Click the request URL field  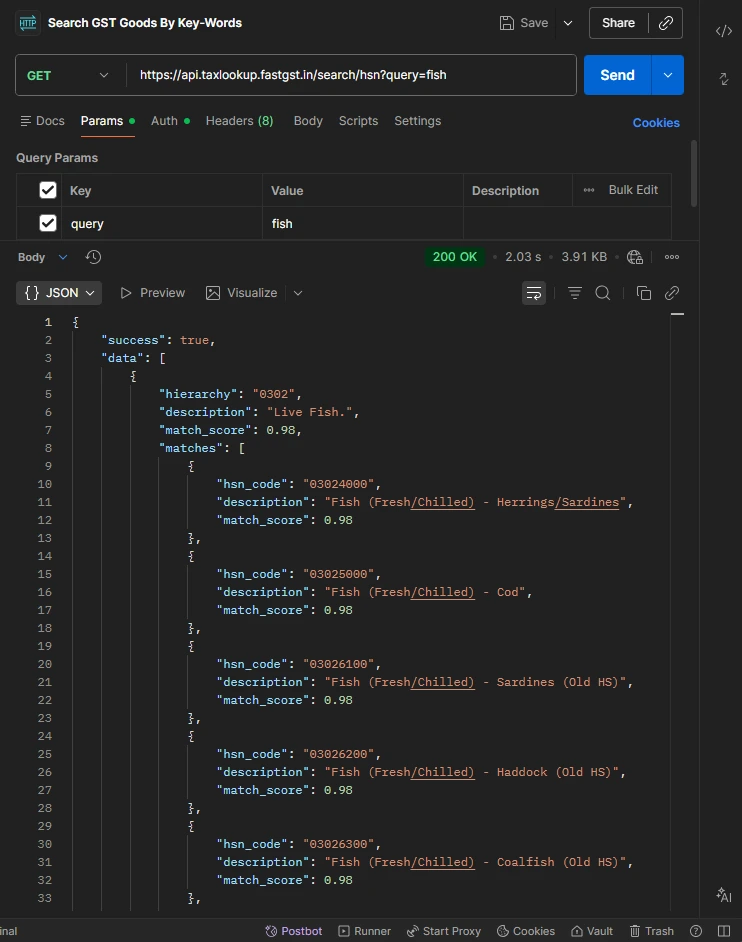[351, 75]
